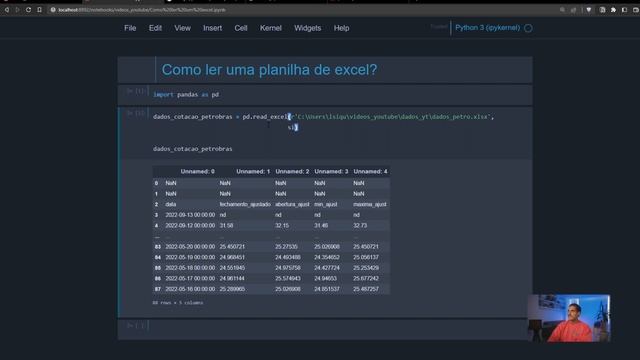Click the kernel idle circle indicator
640x360 pixels.
pos(528,28)
